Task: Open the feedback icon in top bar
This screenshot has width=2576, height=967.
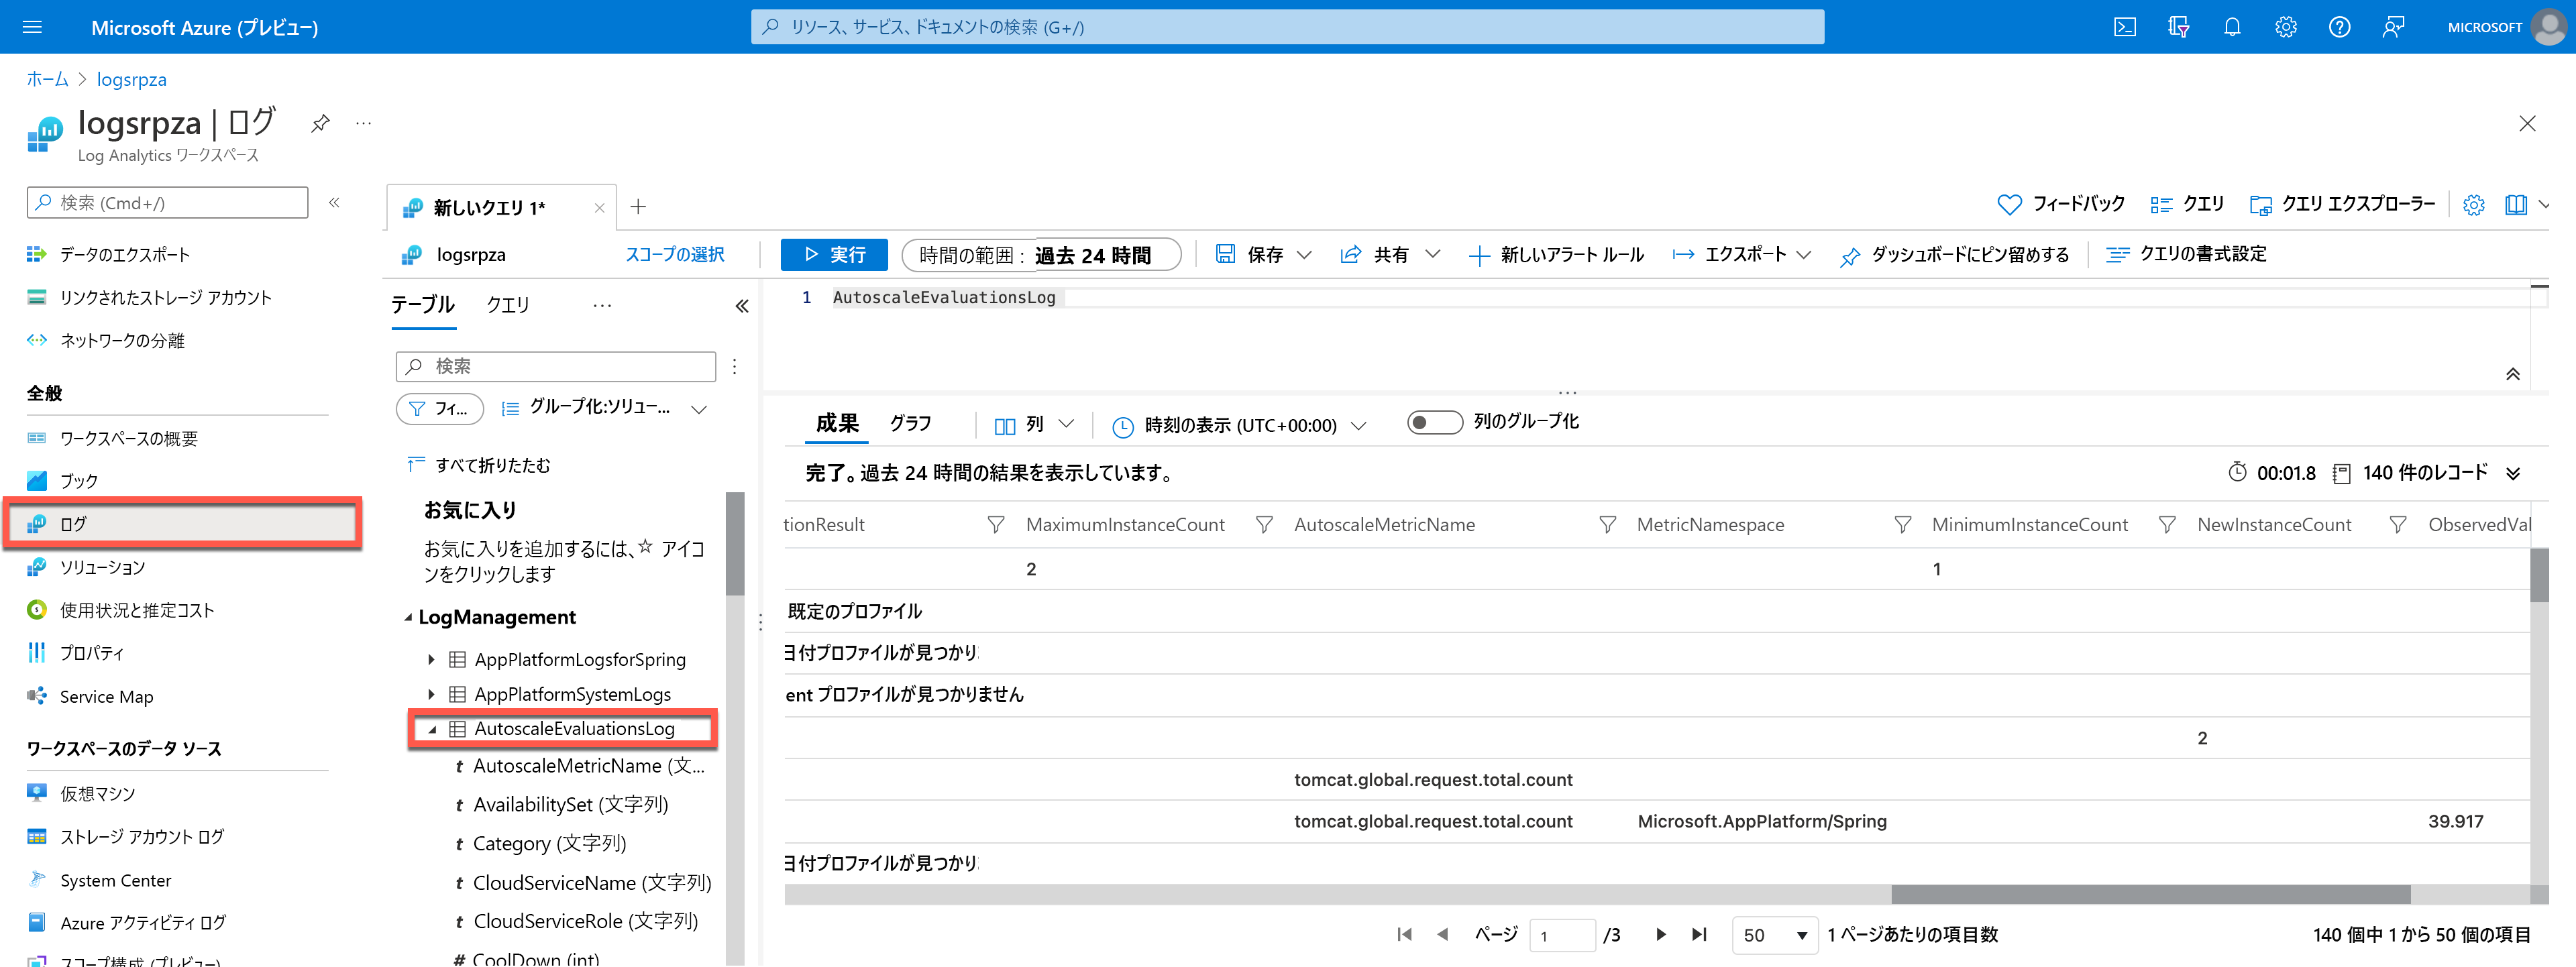Action: click(x=2393, y=27)
